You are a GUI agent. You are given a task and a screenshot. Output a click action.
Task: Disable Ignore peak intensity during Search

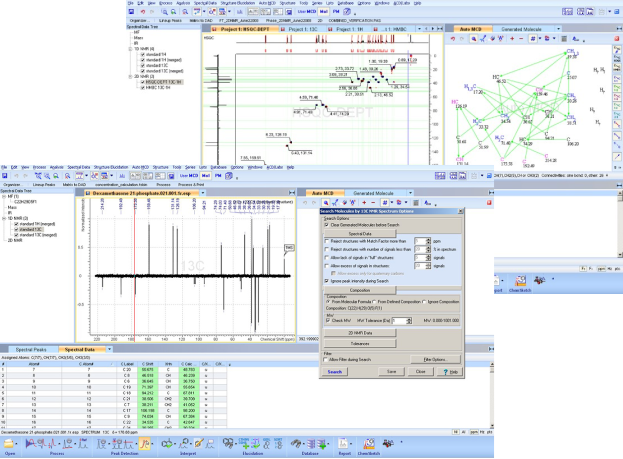pyautogui.click(x=326, y=282)
